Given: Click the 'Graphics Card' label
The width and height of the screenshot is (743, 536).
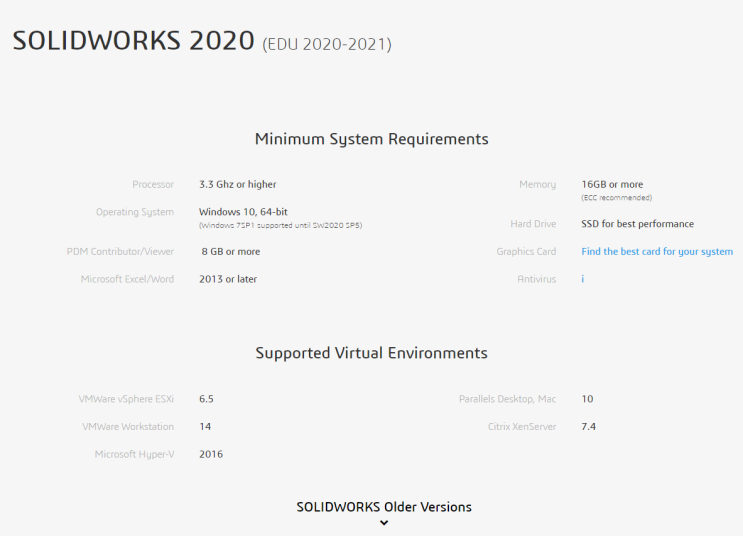Looking at the screenshot, I should (x=526, y=252).
